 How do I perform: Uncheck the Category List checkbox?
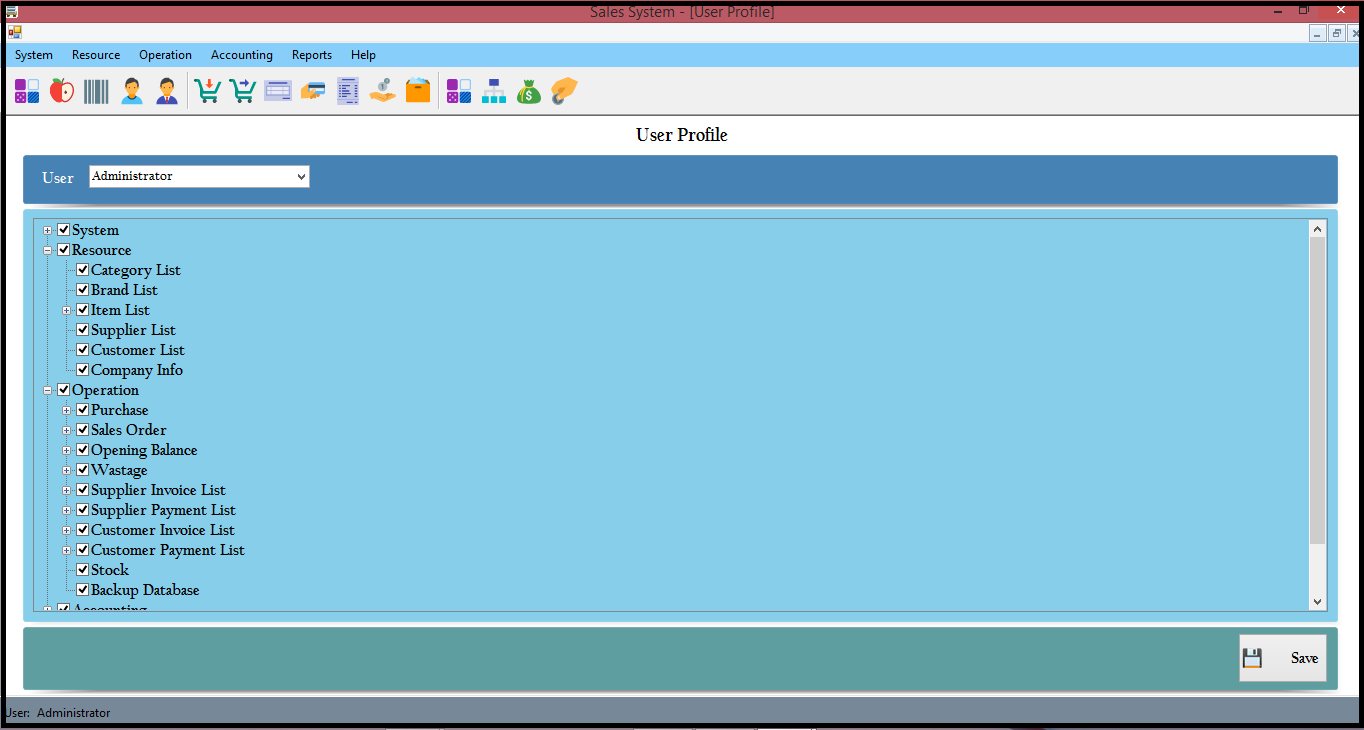point(83,270)
